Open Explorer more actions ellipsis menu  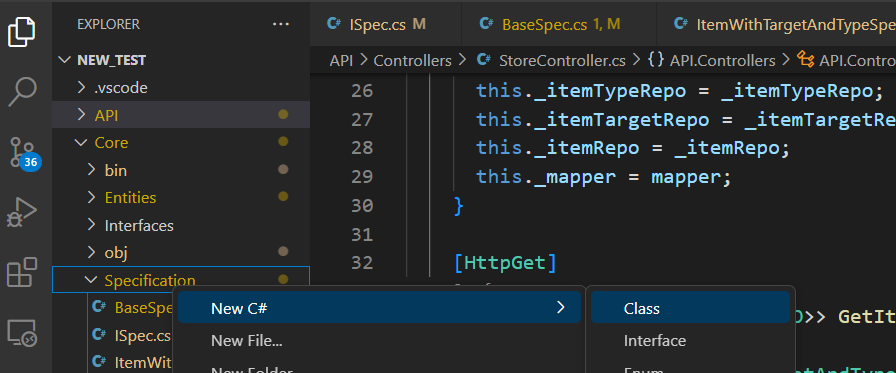[x=281, y=24]
